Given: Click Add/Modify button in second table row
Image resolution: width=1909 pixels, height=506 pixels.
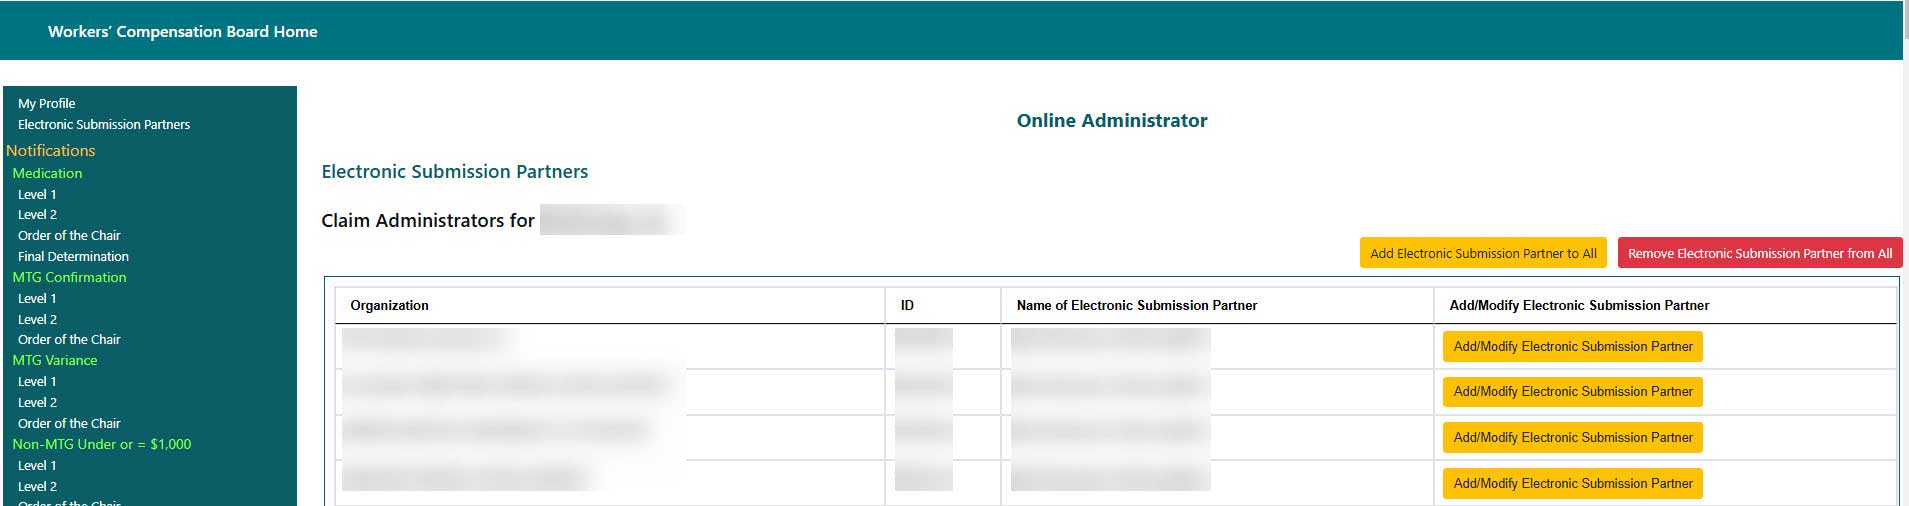Looking at the screenshot, I should point(1572,392).
